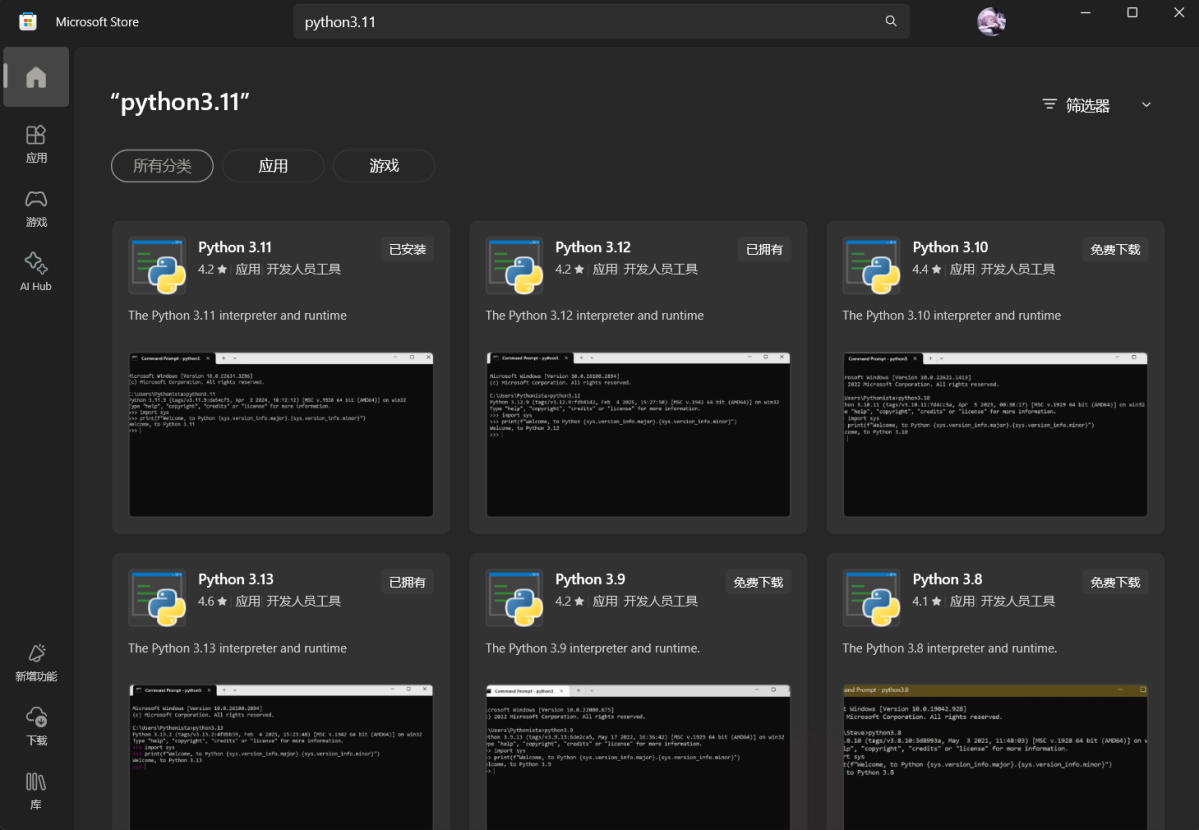Open the 游戏 (Games) sidebar section
Image resolution: width=1199 pixels, height=830 pixels.
(x=36, y=207)
